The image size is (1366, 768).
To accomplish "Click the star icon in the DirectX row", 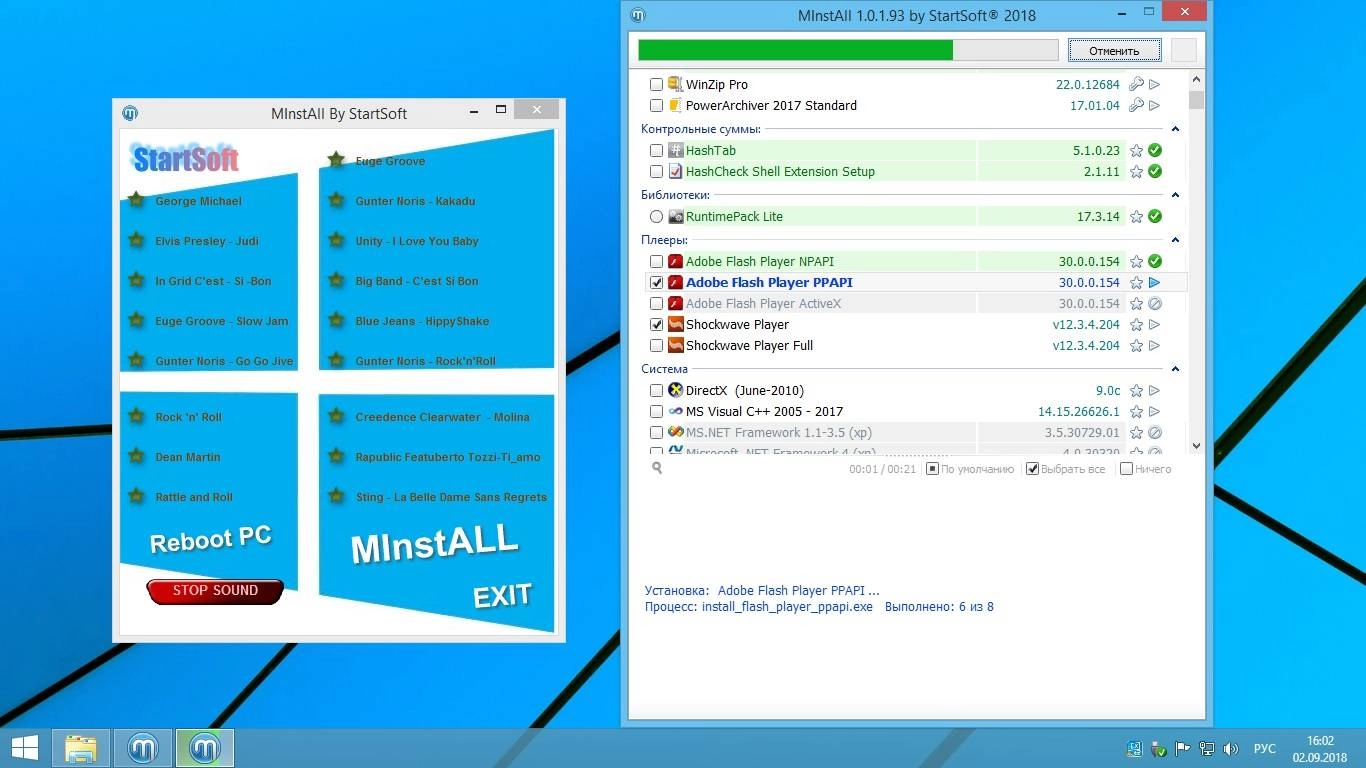I will click(1136, 391).
